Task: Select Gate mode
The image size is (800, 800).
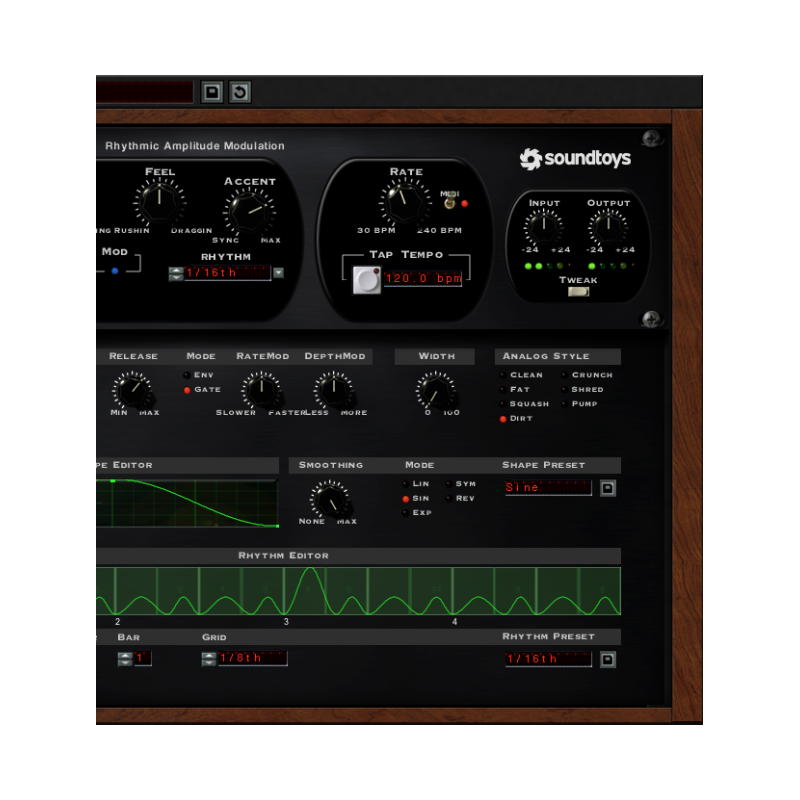Action: 186,389
